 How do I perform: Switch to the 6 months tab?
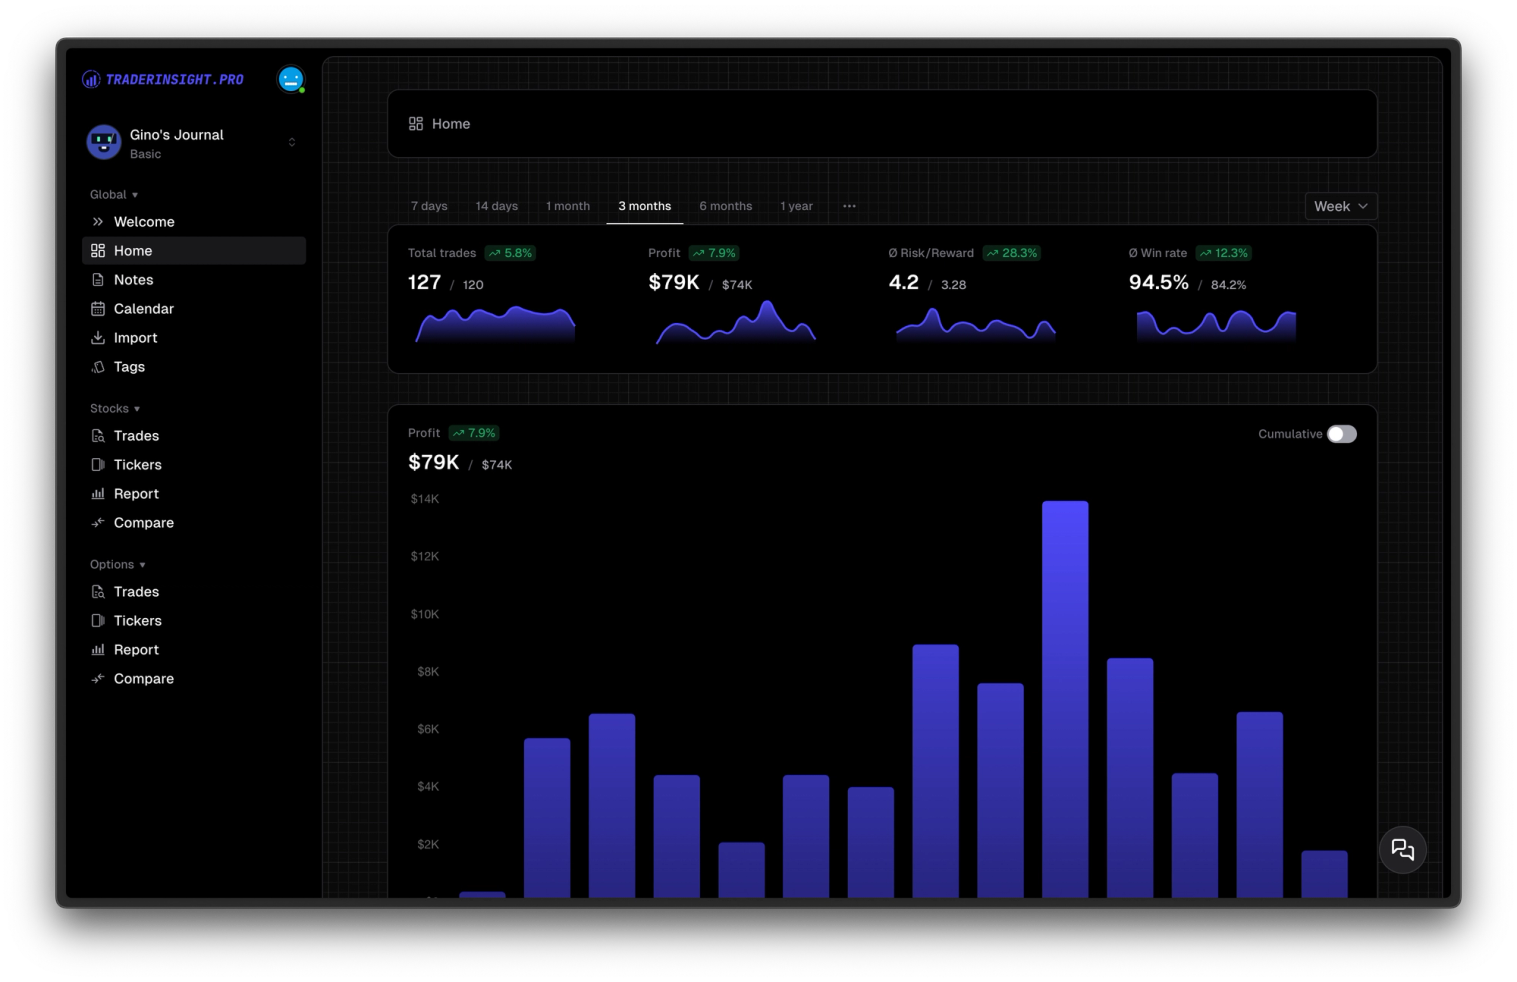[x=725, y=206]
